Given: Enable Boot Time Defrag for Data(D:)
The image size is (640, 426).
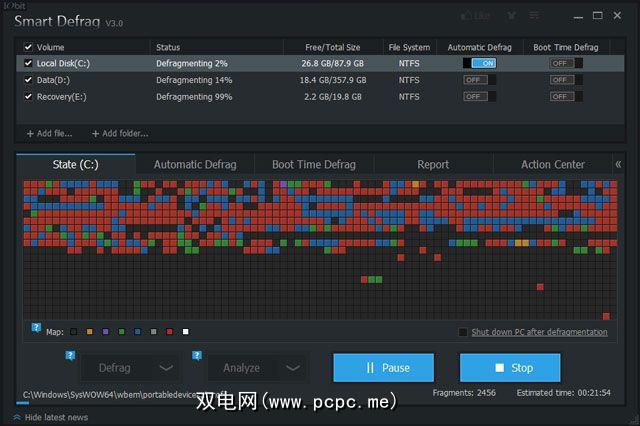Looking at the screenshot, I should coord(566,80).
